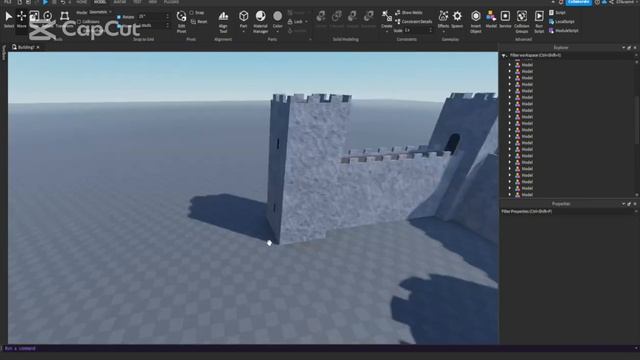Activate the Move tool

point(21,19)
